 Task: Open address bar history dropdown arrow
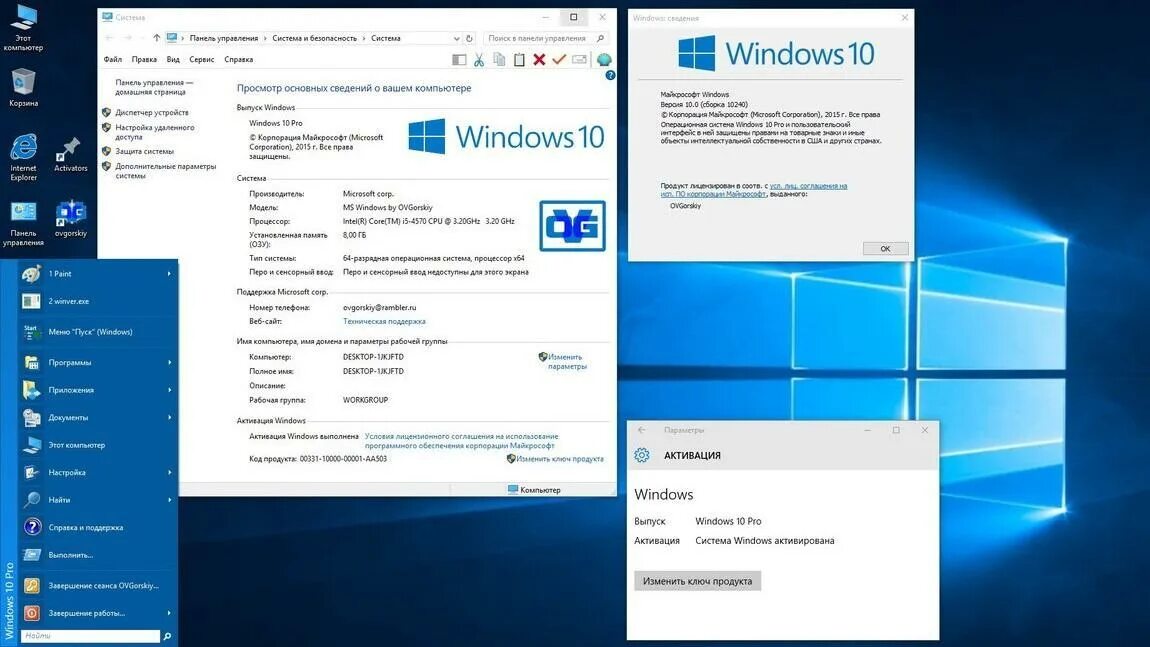point(456,38)
